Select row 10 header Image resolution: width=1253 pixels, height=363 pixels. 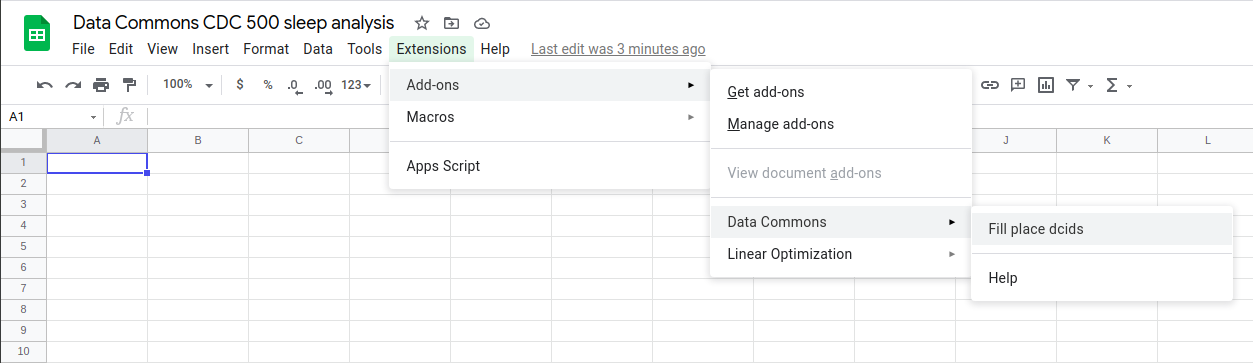(23, 351)
